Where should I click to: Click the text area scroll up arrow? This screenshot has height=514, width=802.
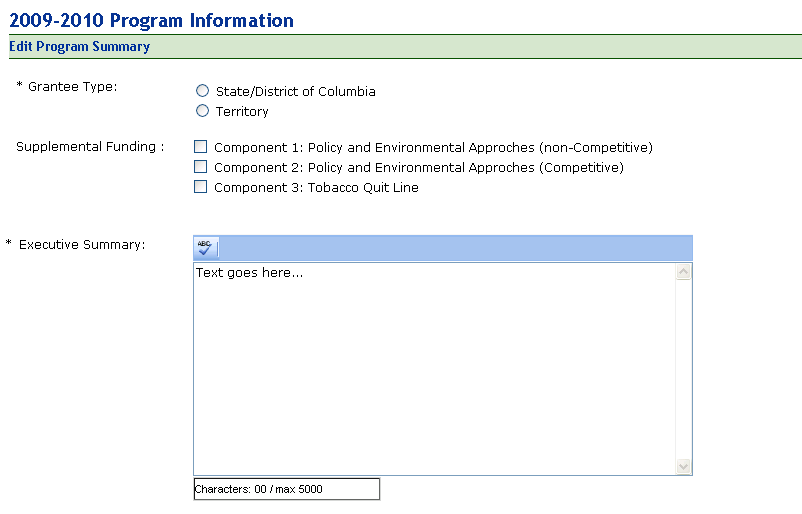pyautogui.click(x=684, y=272)
